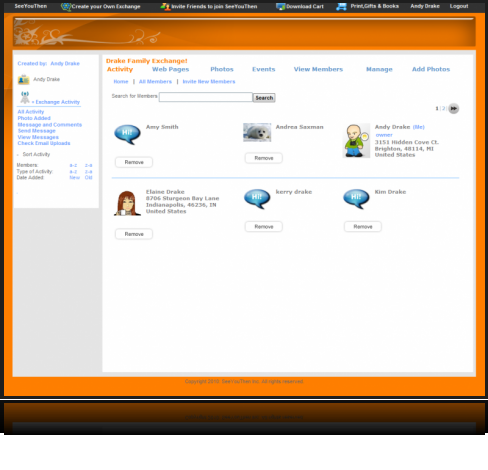
Task: Click the SeeYouThen logo link
Action: [31, 6]
